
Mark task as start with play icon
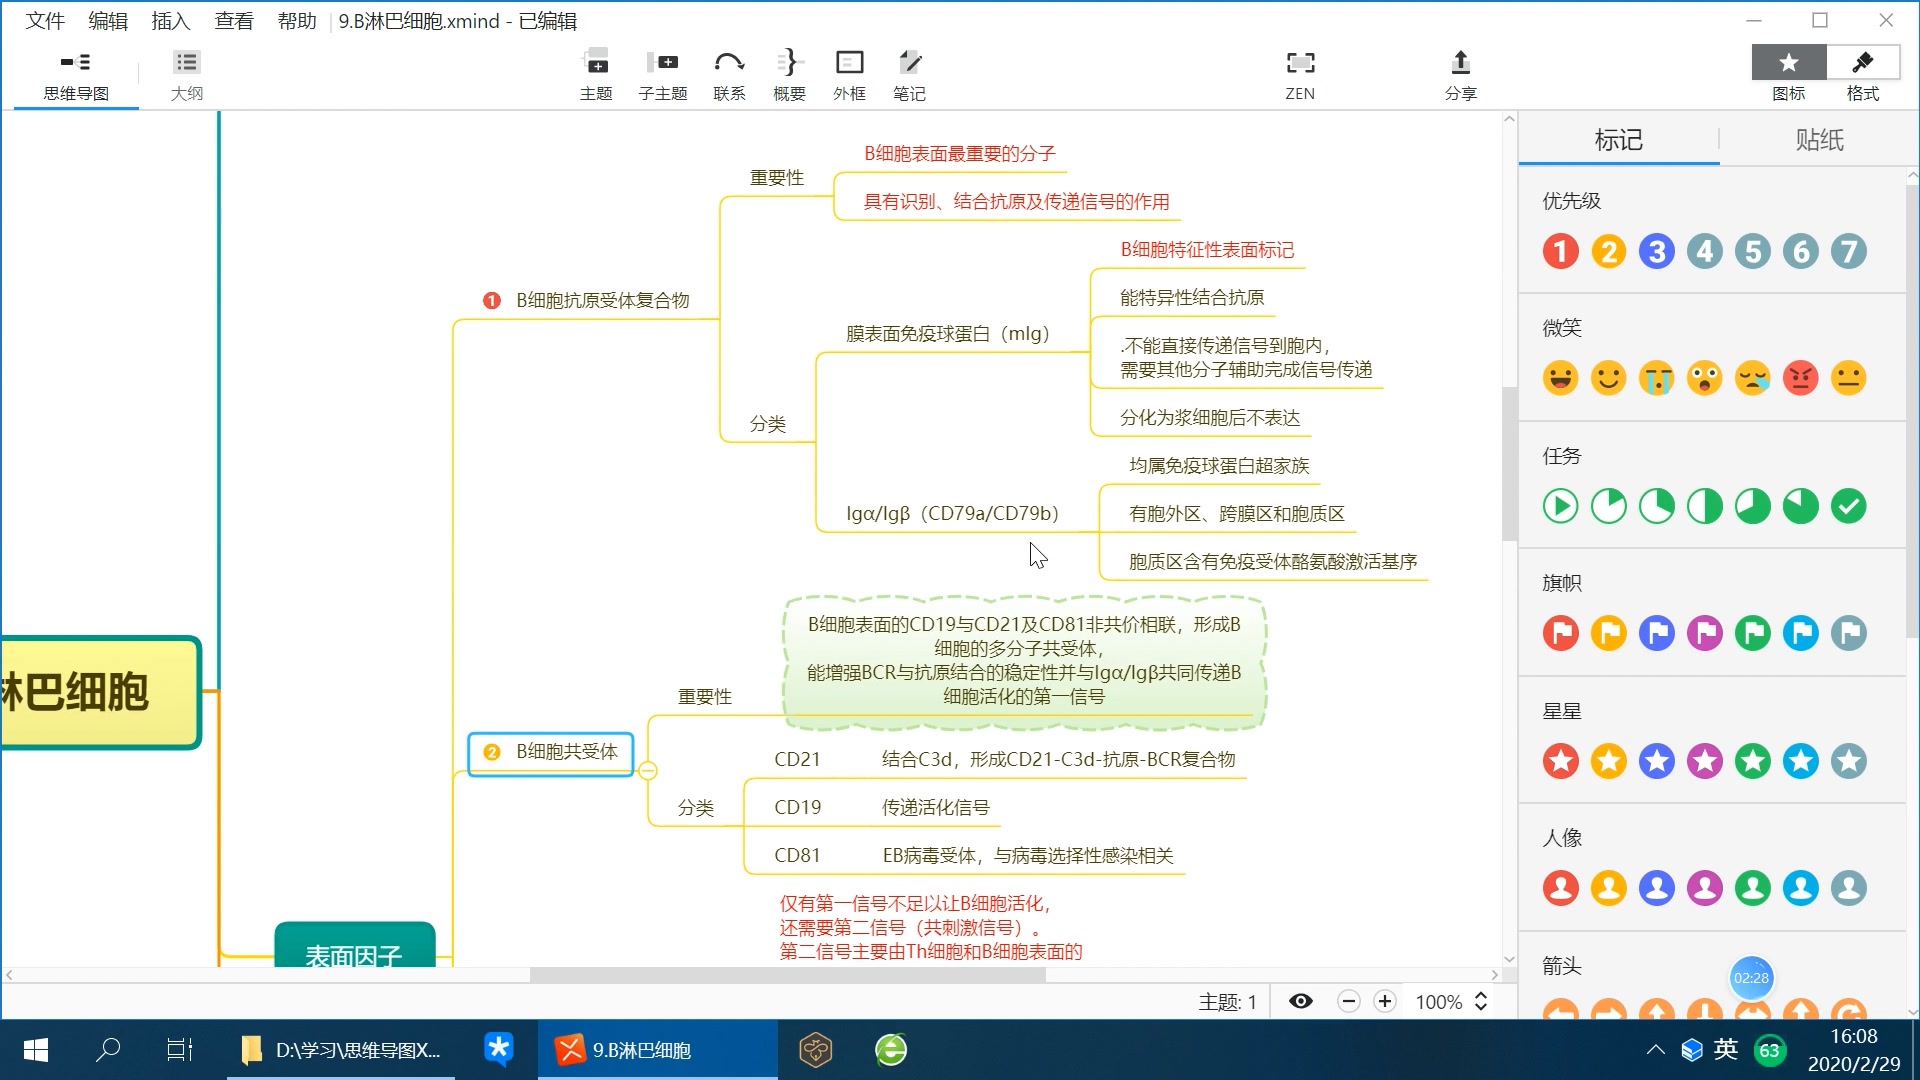click(1560, 506)
